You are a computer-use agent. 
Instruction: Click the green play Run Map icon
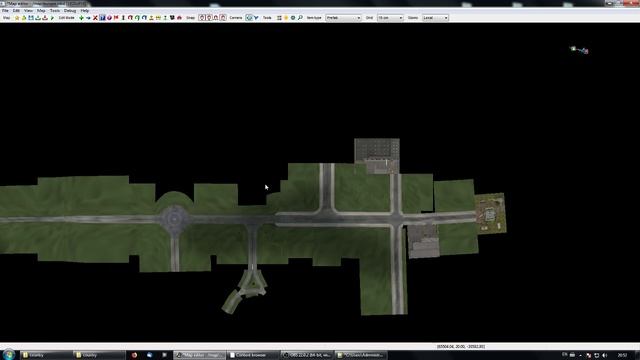[52, 18]
